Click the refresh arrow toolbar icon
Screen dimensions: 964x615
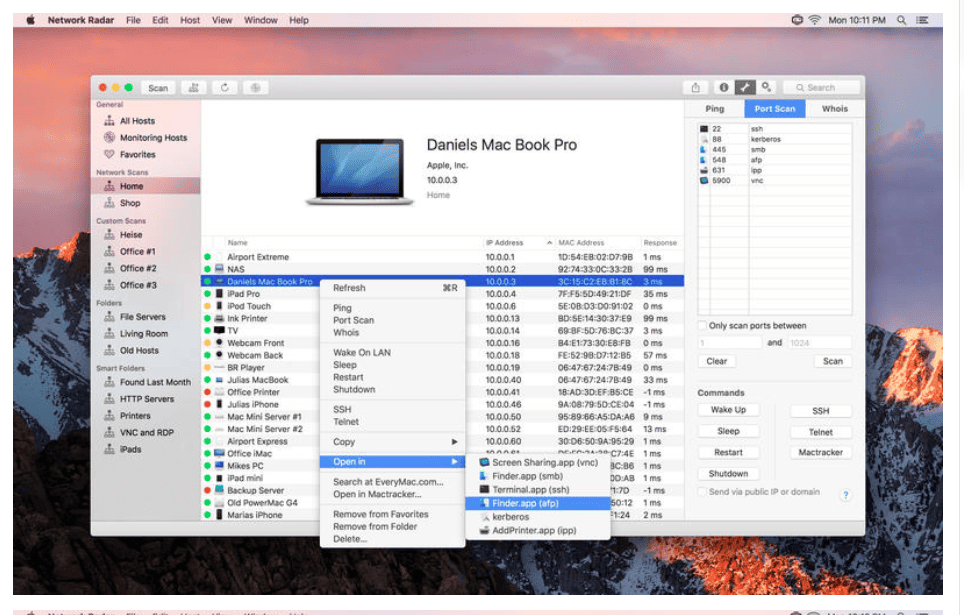(x=224, y=88)
